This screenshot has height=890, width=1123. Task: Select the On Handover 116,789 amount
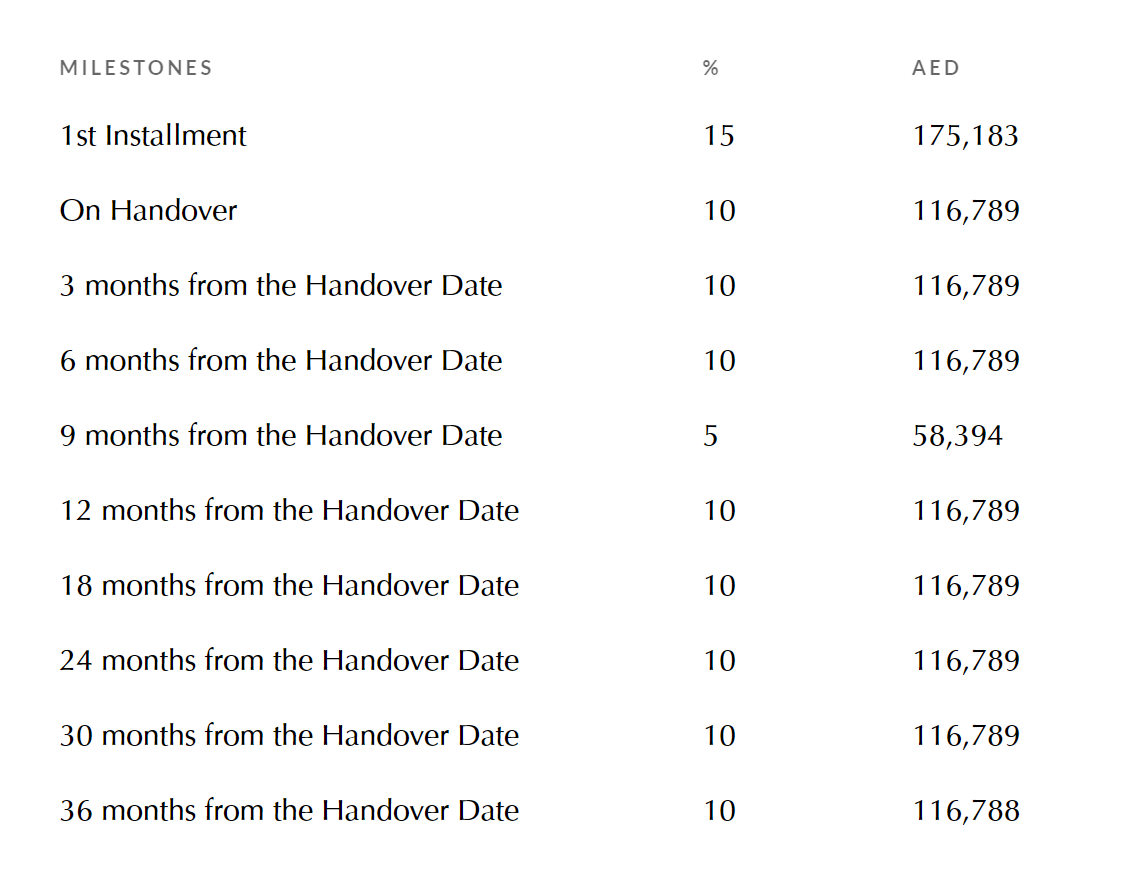pos(965,211)
